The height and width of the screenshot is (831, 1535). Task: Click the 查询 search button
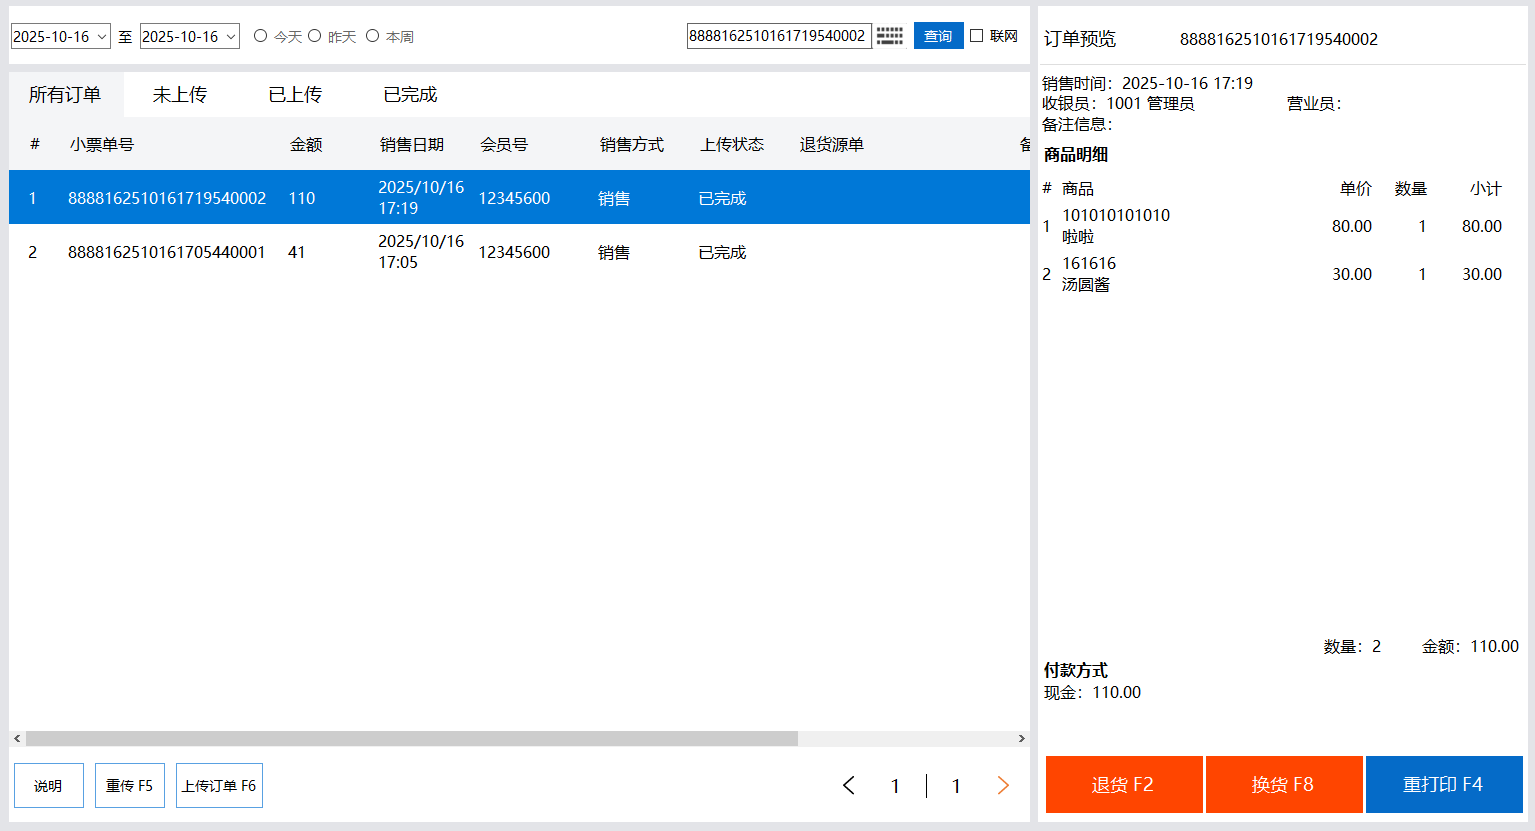938,36
